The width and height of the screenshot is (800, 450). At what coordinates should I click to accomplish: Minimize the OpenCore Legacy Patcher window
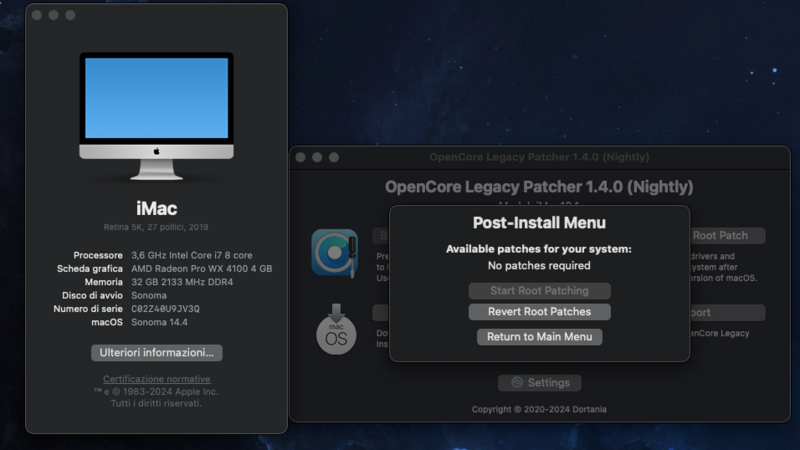[317, 157]
